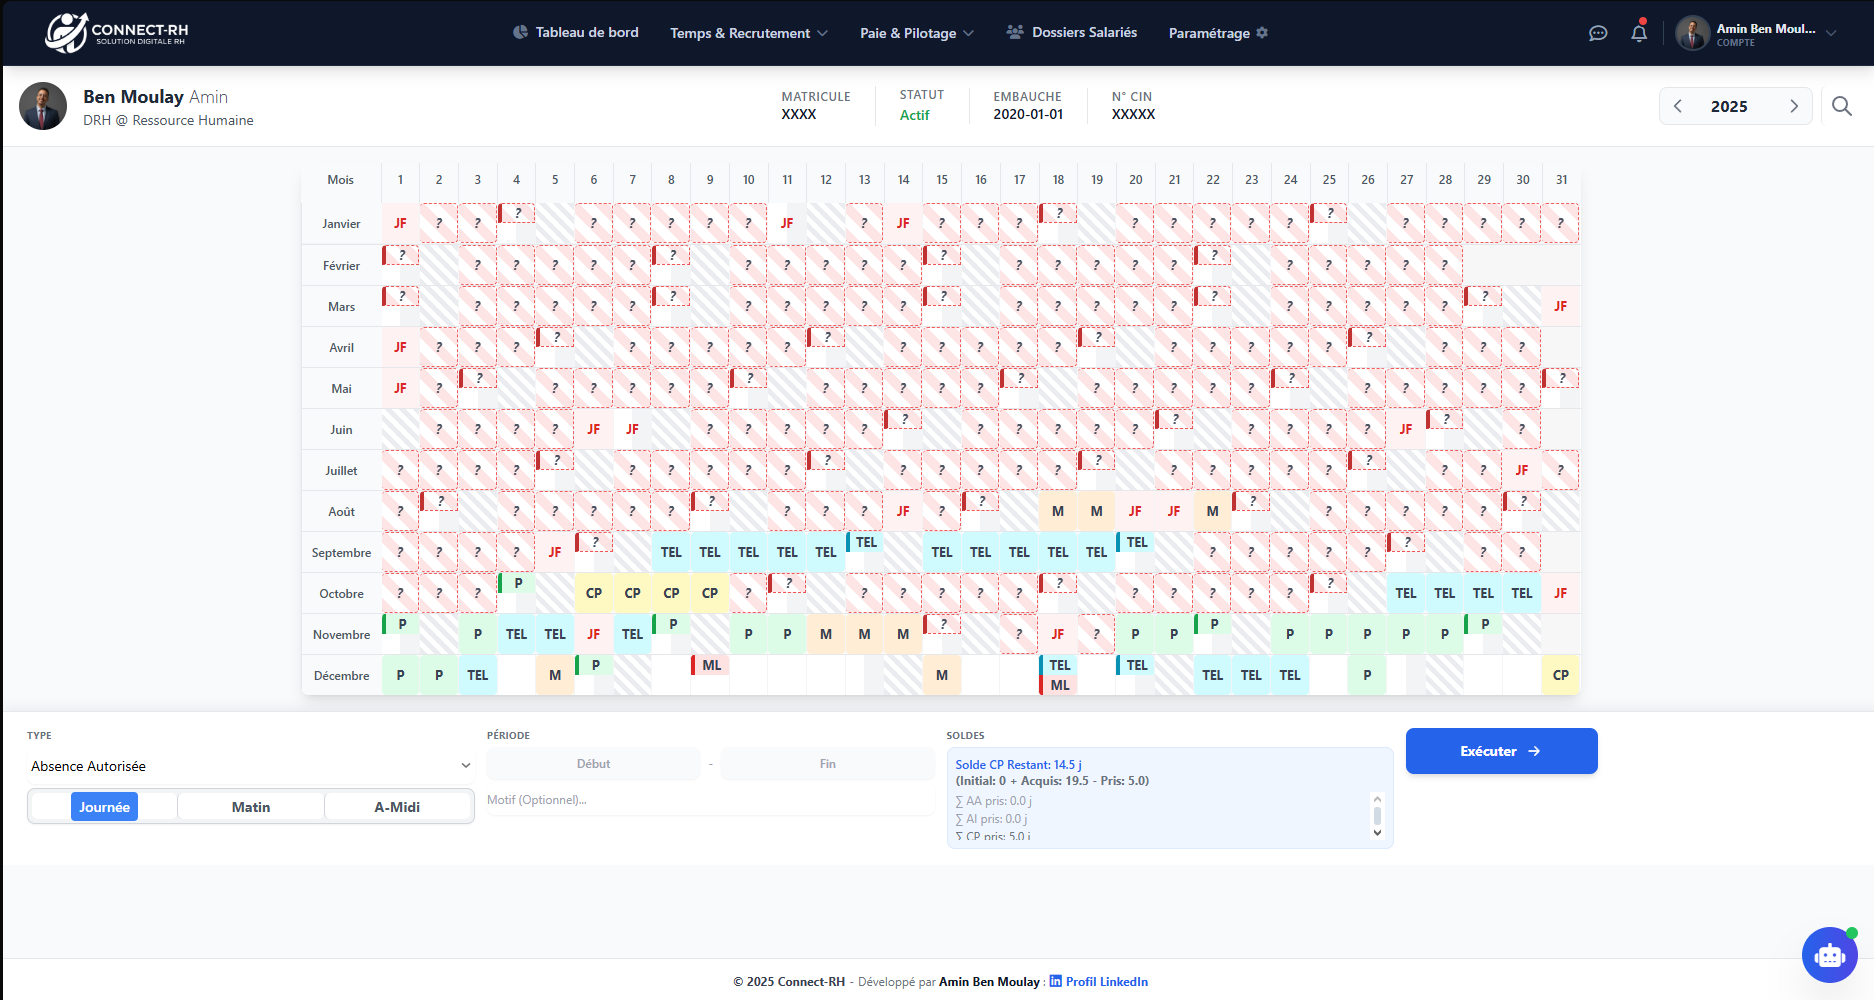
Task: Select the Matin option
Action: 250,806
